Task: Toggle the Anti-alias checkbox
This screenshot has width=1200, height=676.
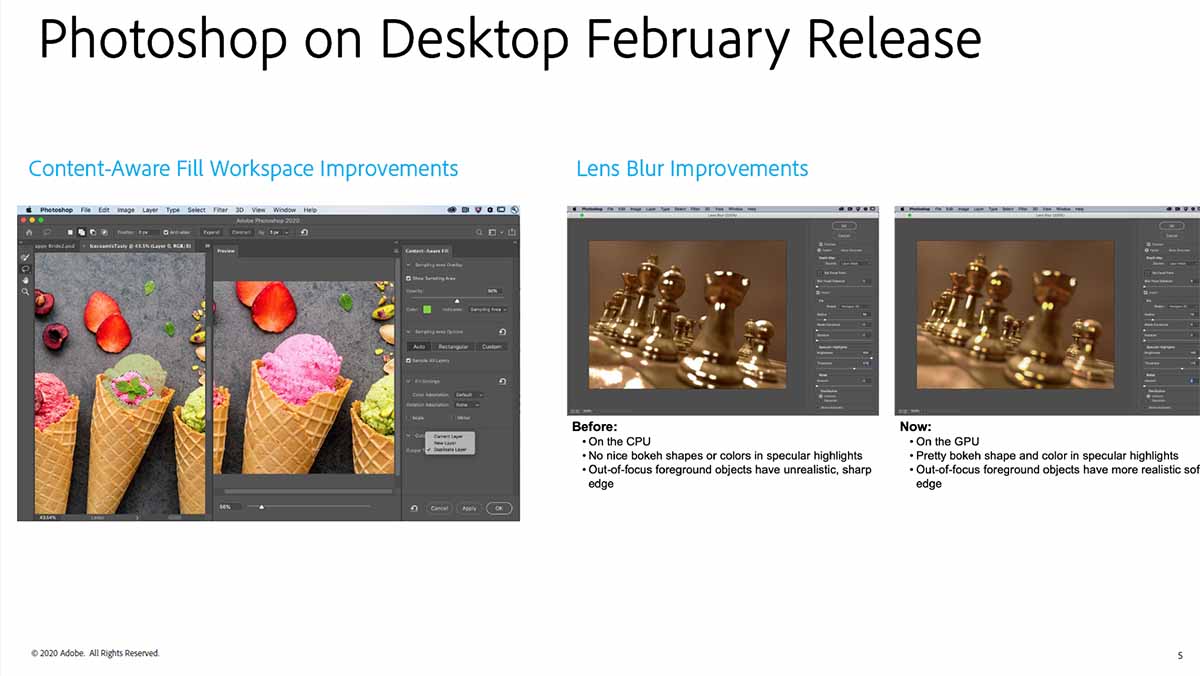Action: click(x=166, y=232)
